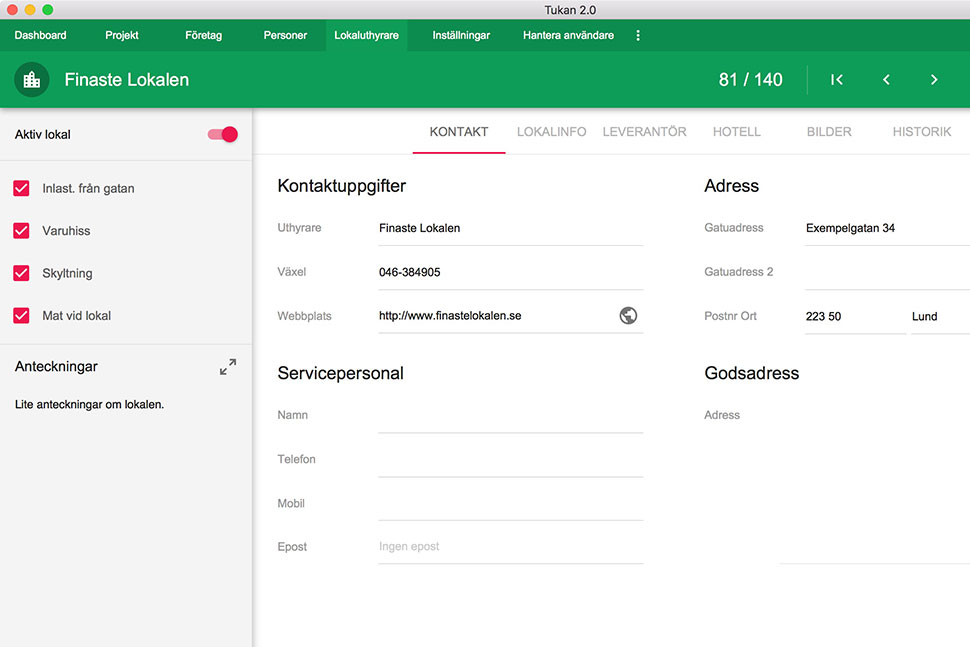Edit the city field Lund

pyautogui.click(x=940, y=316)
